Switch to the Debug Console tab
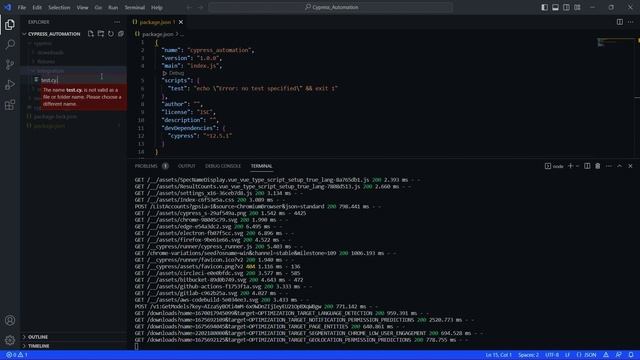The width and height of the screenshot is (640, 360). (223, 166)
